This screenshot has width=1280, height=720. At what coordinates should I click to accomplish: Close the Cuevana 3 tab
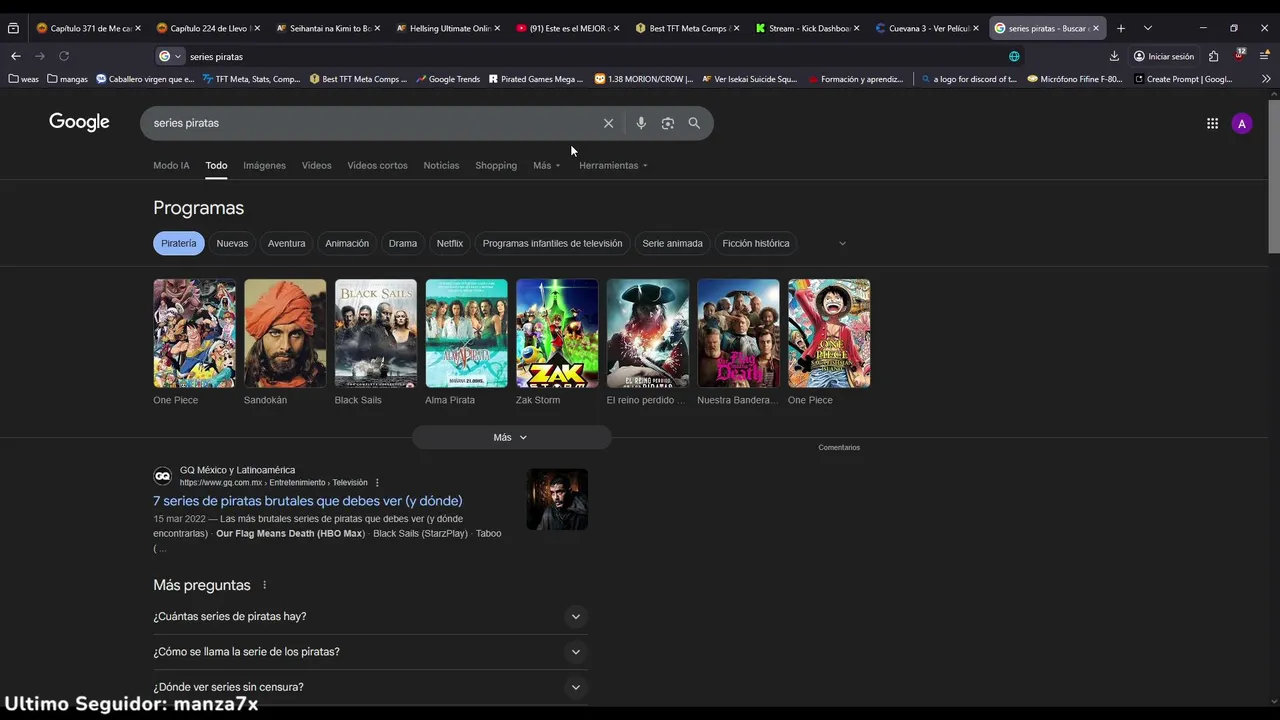tap(976, 28)
